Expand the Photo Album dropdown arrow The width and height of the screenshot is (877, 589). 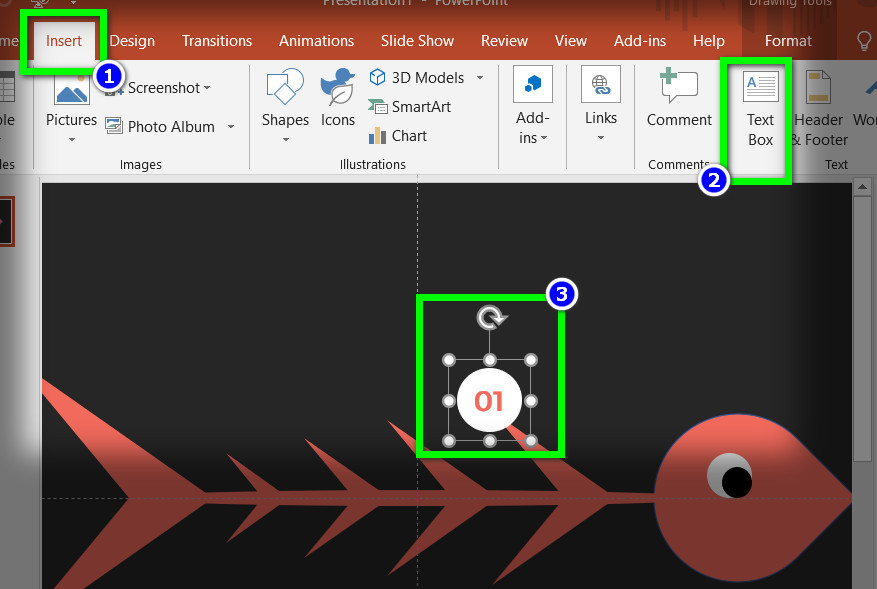[231, 127]
